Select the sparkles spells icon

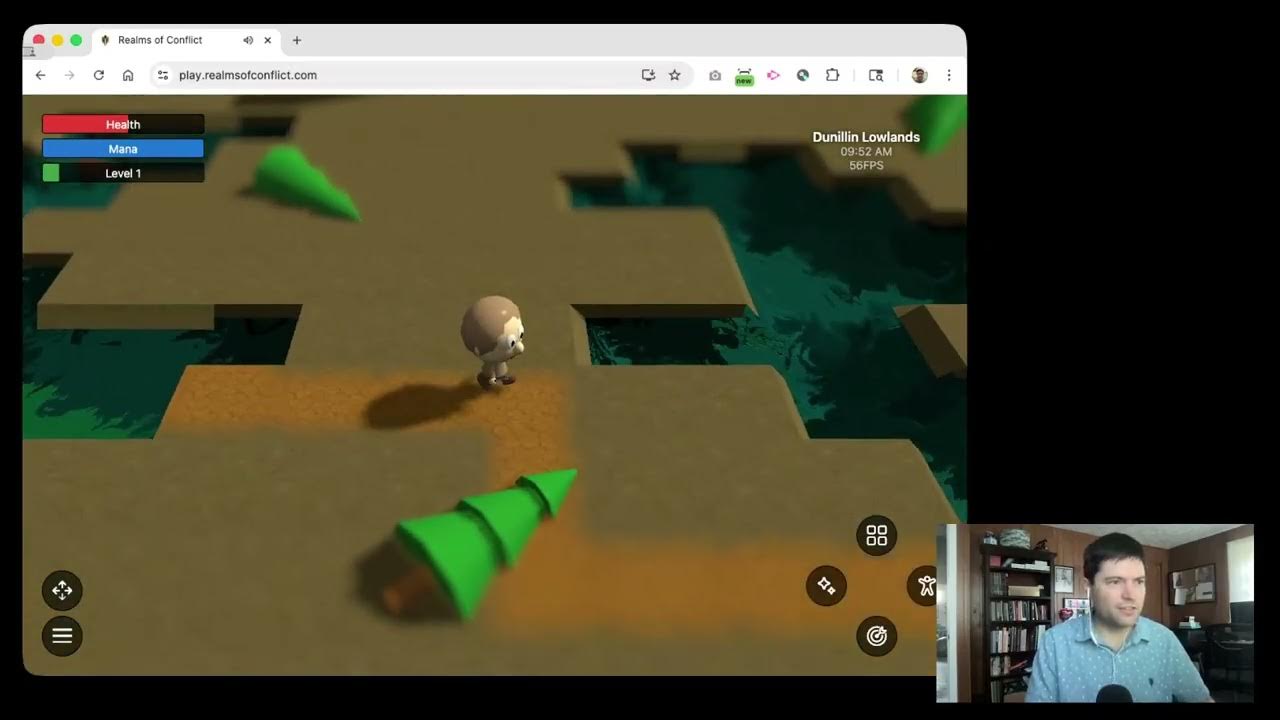tap(826, 586)
